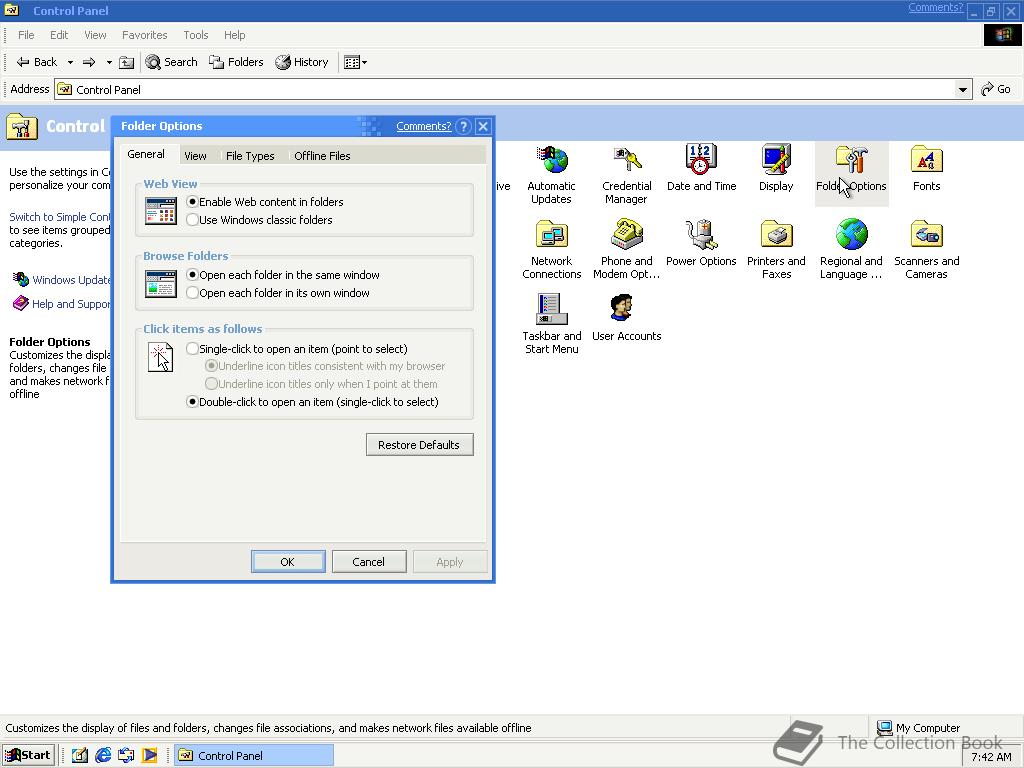Go up one folder level

click(127, 62)
